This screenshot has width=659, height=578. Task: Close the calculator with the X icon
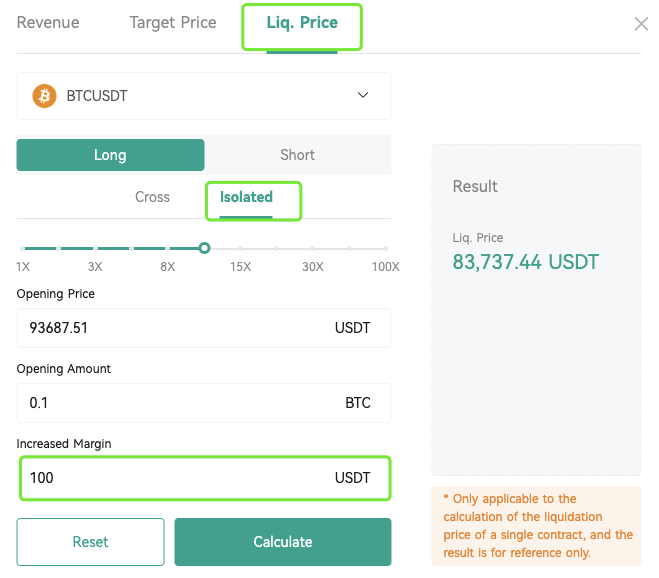pos(641,24)
